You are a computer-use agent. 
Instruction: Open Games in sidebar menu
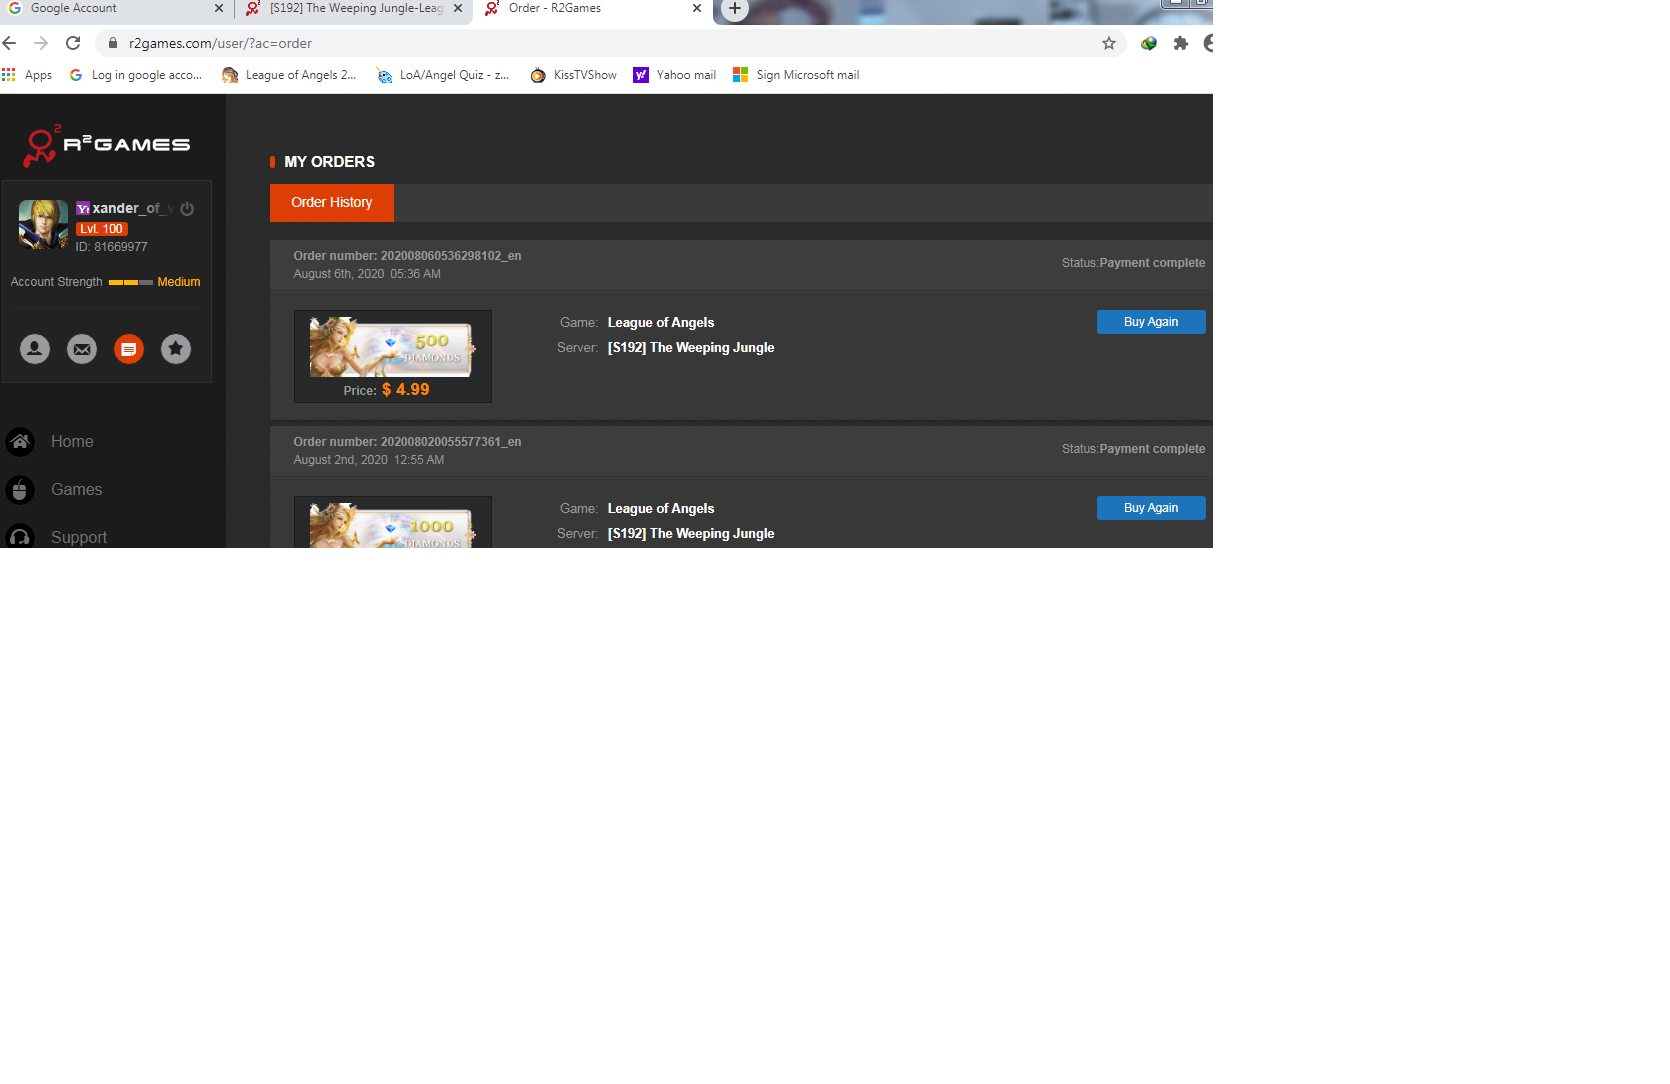coord(76,490)
